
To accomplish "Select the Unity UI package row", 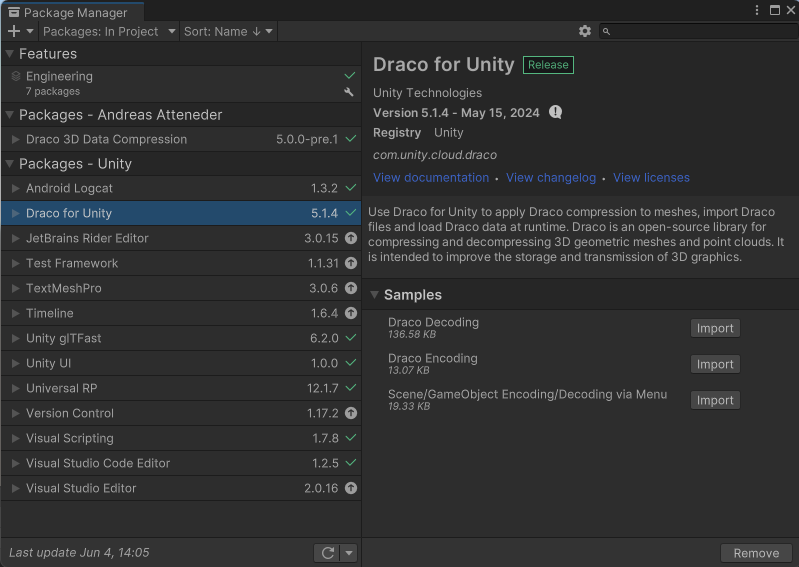I will [181, 363].
